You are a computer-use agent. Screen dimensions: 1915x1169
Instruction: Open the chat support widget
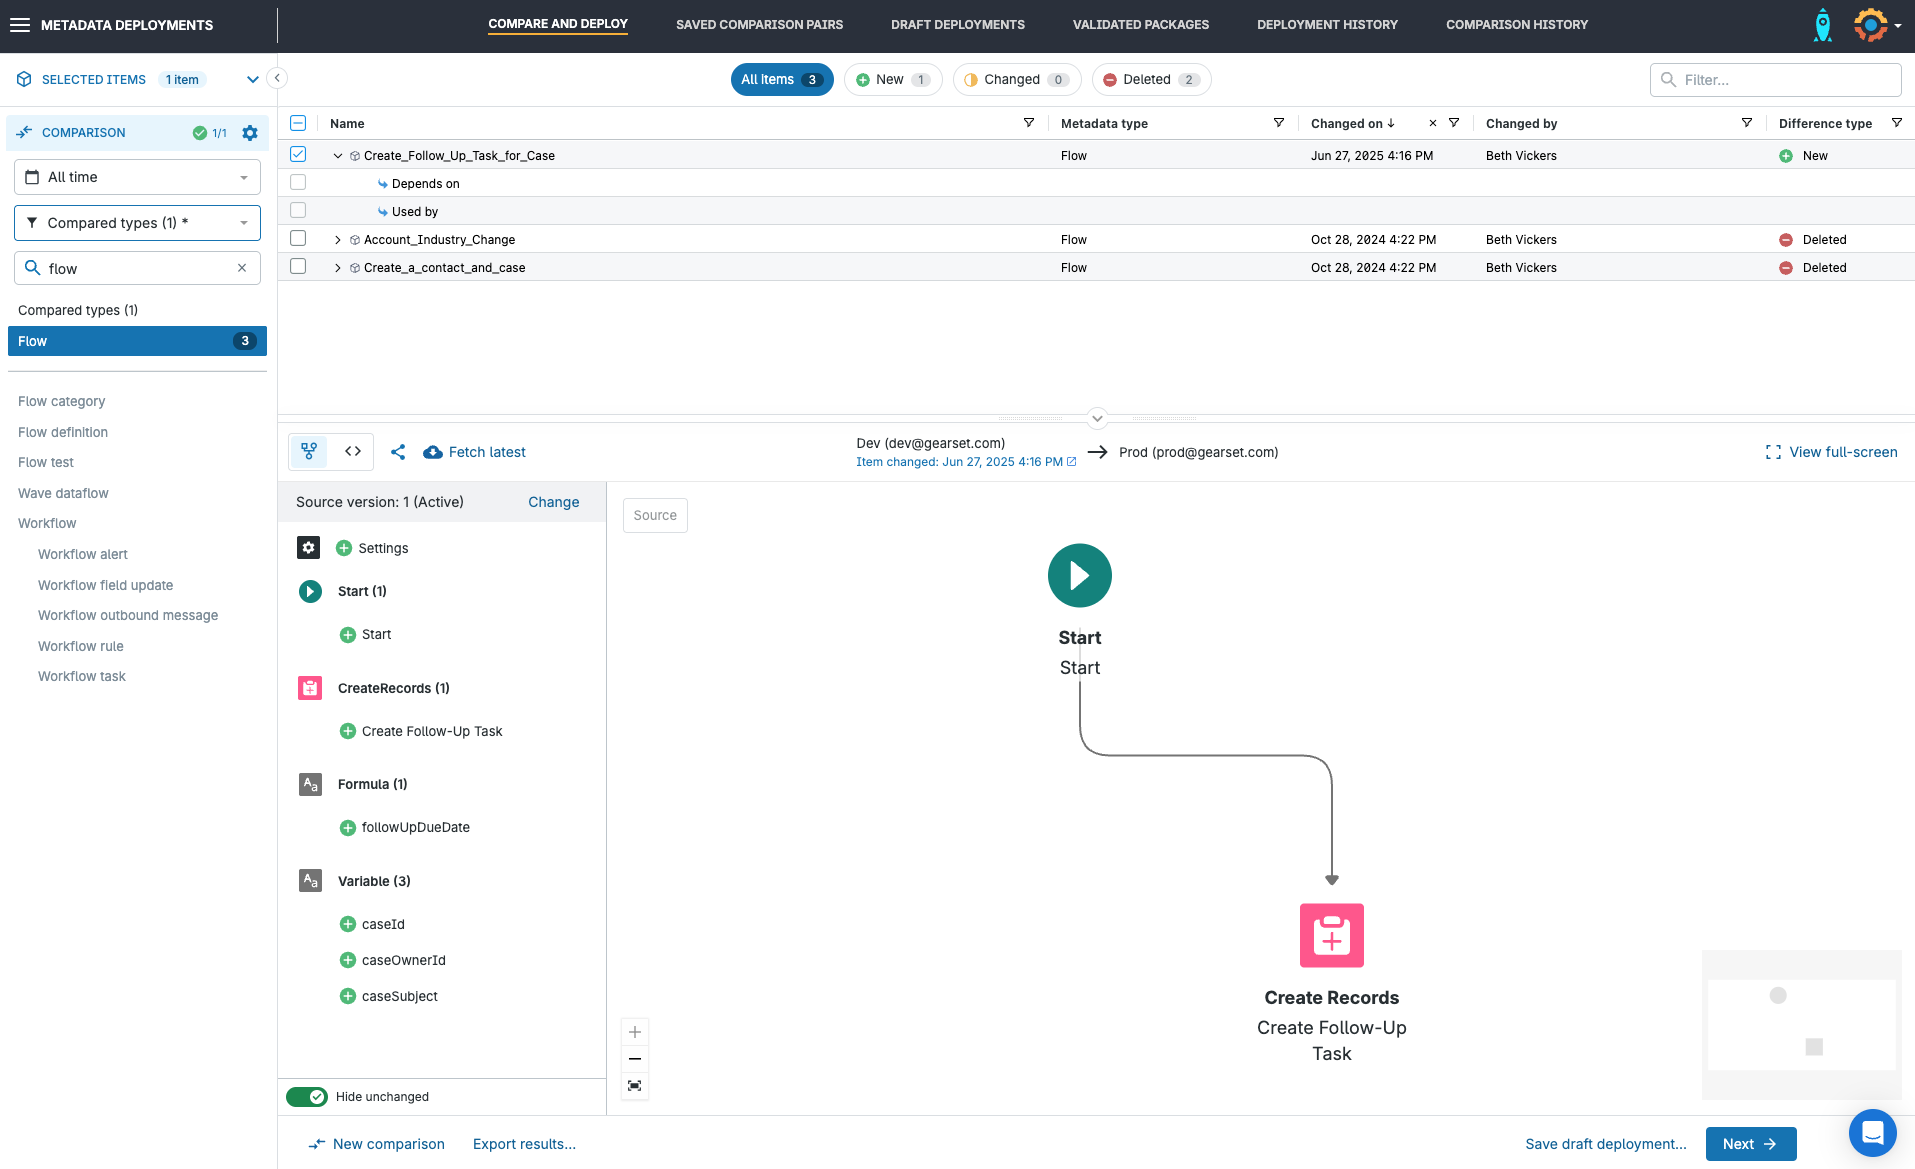pos(1872,1133)
